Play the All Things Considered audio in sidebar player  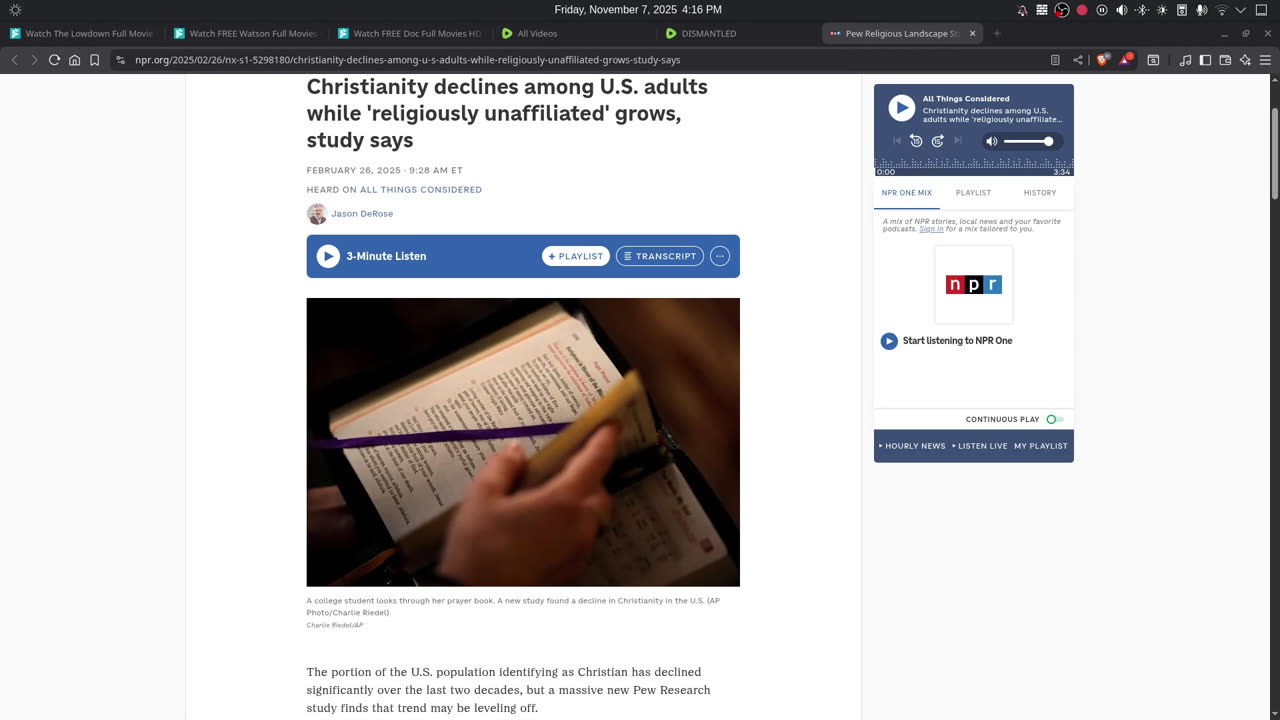[901, 108]
